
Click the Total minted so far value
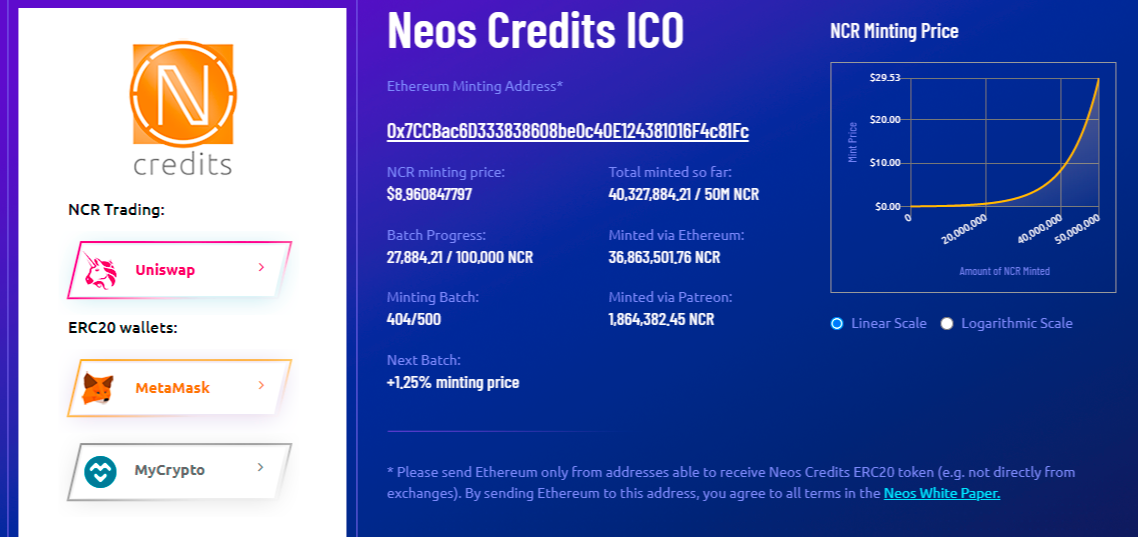[x=683, y=194]
